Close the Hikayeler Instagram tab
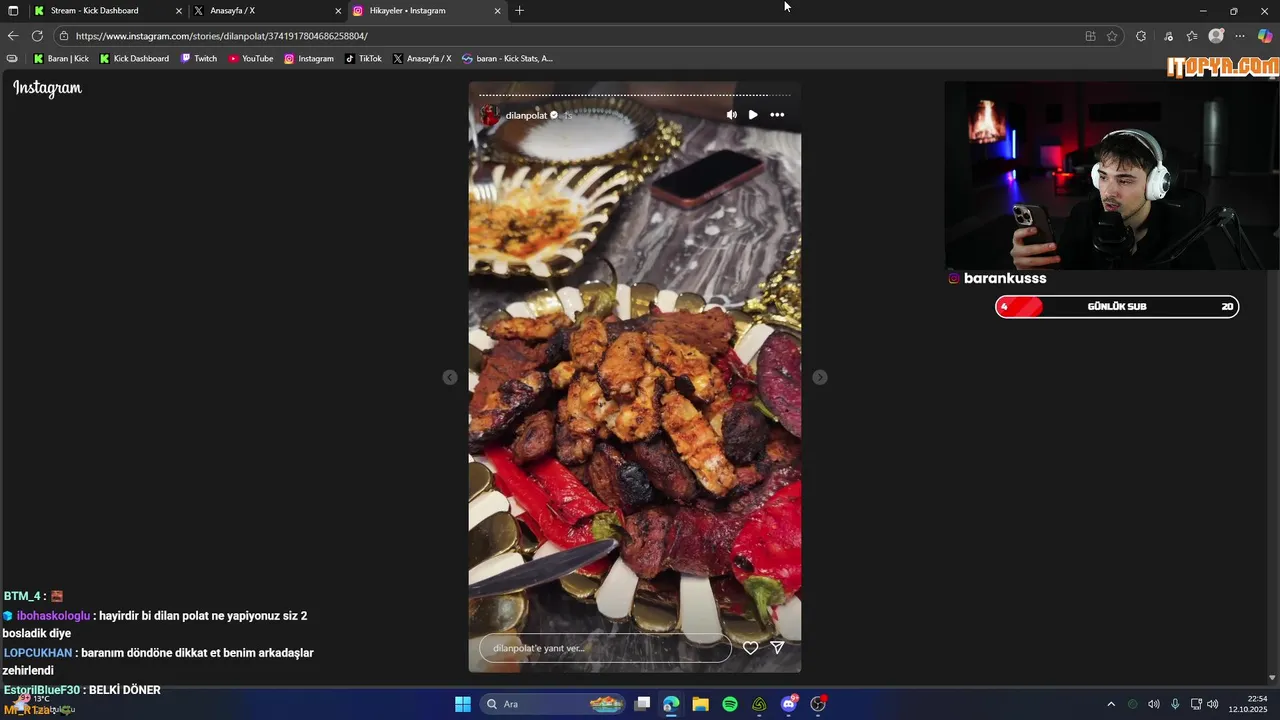This screenshot has width=1280, height=720. (497, 11)
